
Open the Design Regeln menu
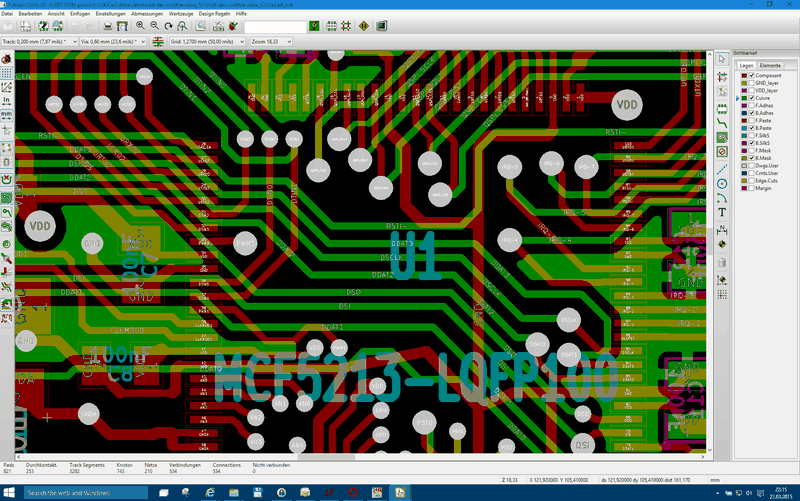[x=214, y=14]
